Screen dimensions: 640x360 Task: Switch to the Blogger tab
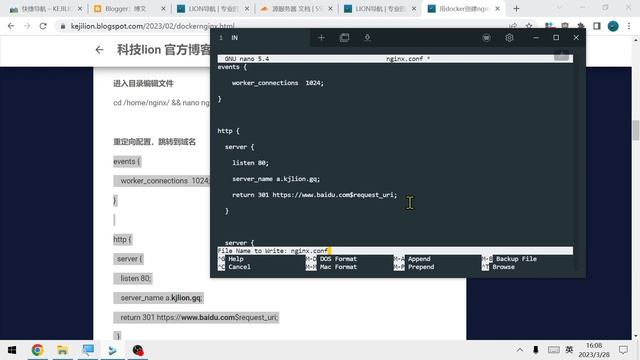coord(129,9)
